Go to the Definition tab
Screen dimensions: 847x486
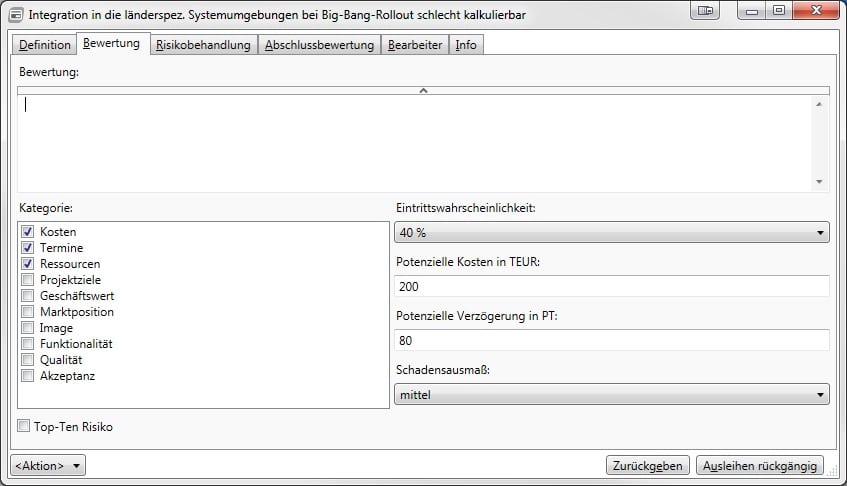(x=45, y=45)
